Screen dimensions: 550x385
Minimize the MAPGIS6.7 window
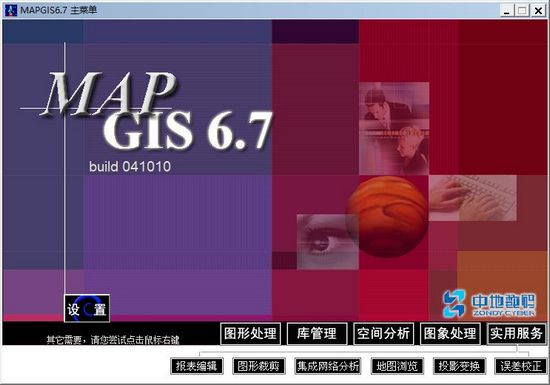click(x=507, y=11)
